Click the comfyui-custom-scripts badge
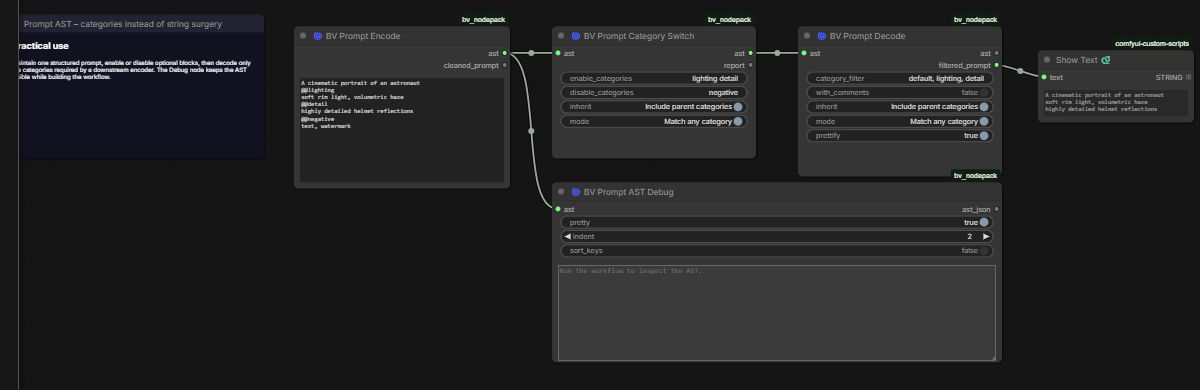This screenshot has width=1200, height=390. 1153,44
